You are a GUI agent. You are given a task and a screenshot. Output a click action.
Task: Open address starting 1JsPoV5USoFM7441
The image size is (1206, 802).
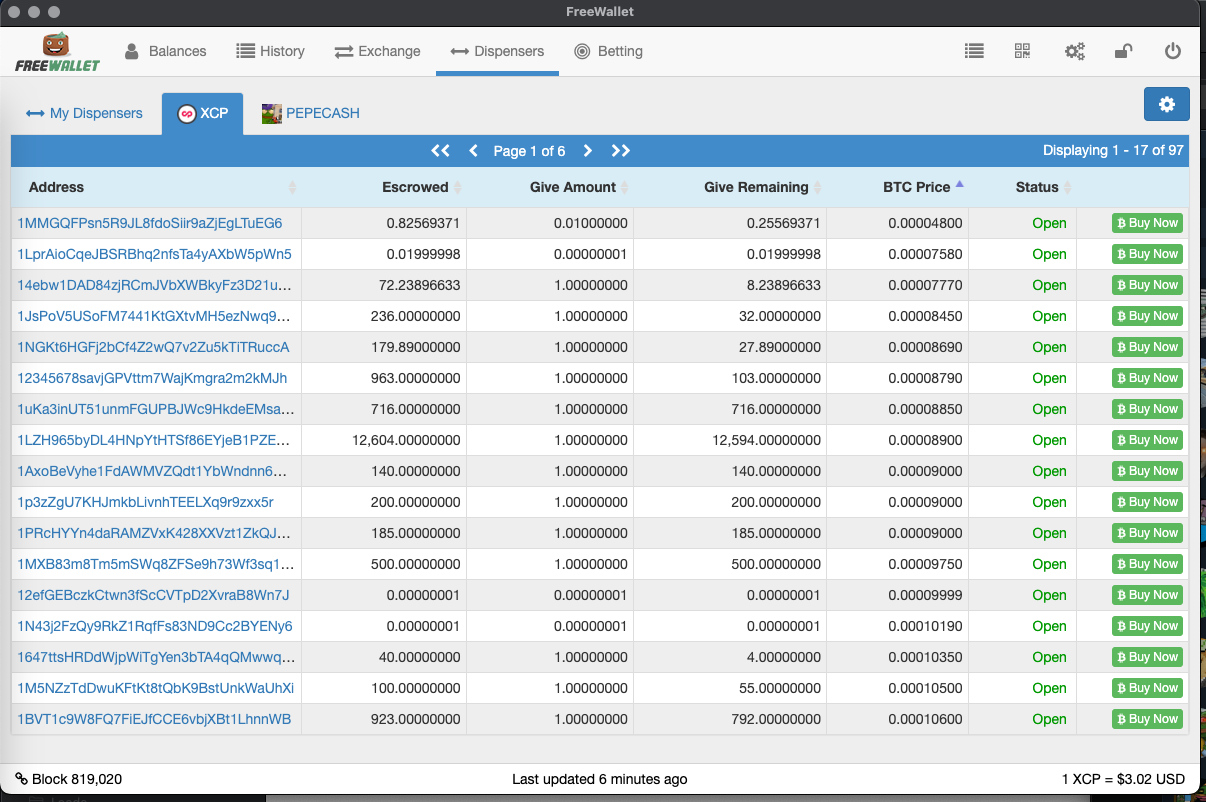coord(155,316)
